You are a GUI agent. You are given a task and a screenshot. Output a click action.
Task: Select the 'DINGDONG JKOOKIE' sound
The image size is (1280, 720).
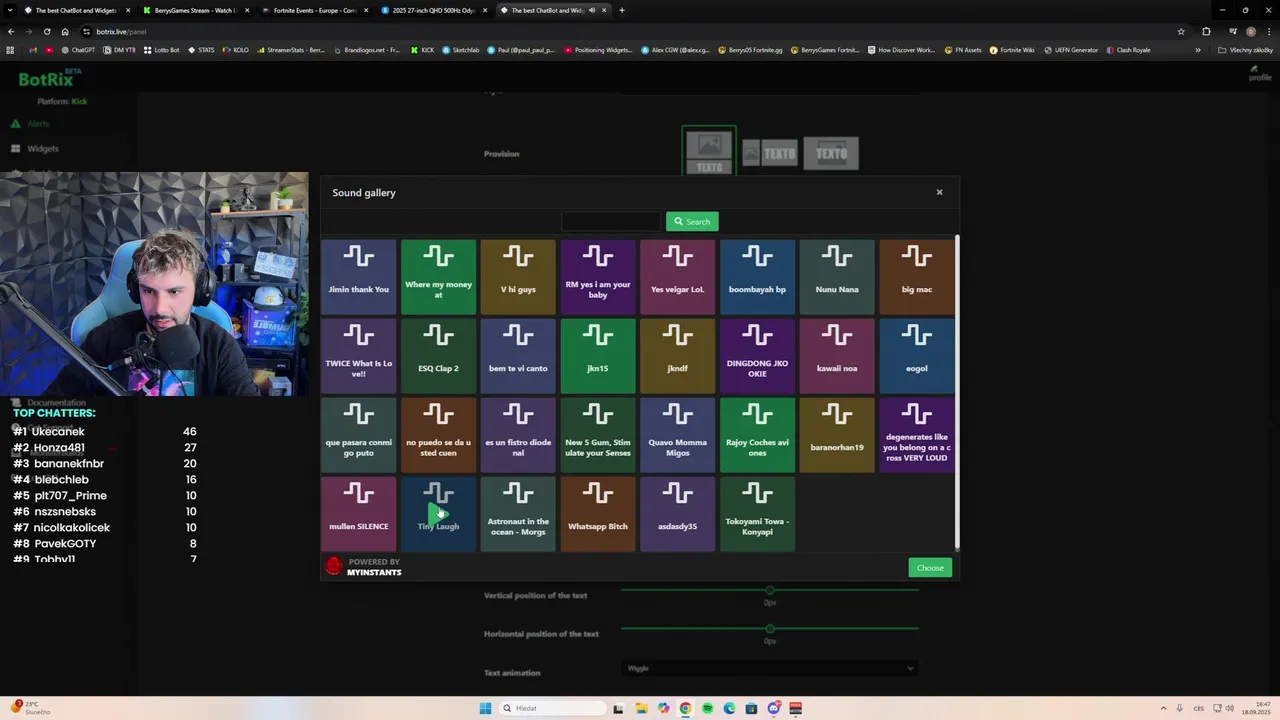point(757,355)
